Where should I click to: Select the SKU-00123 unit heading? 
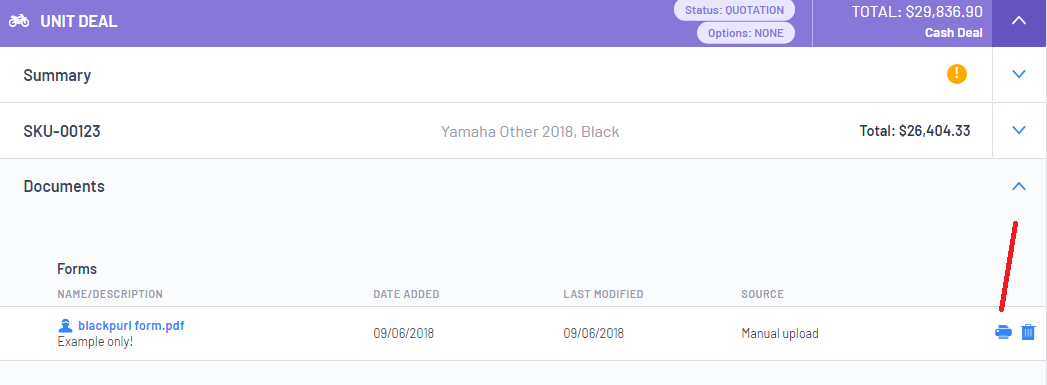point(62,131)
